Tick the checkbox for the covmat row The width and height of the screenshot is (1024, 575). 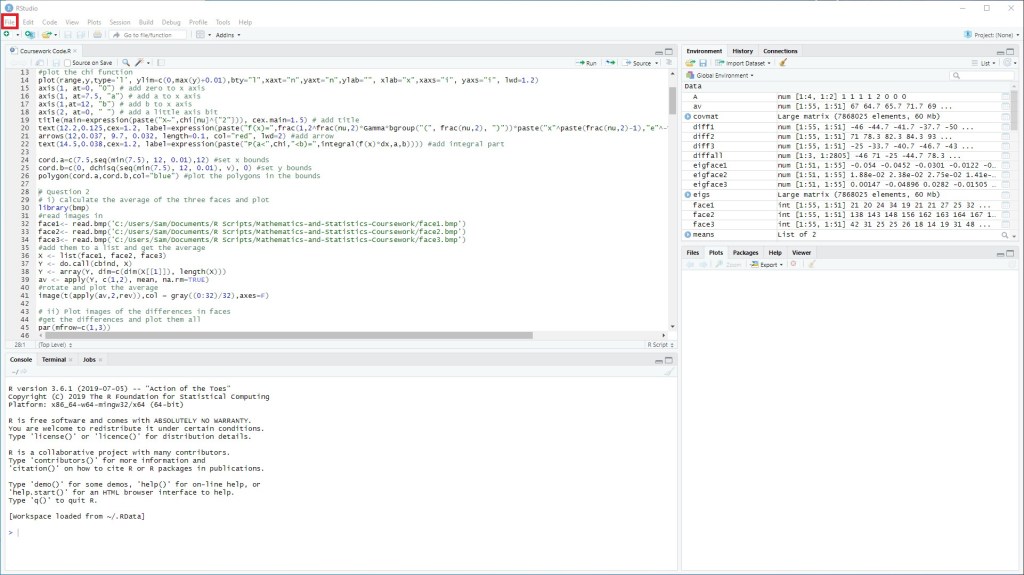point(1006,117)
